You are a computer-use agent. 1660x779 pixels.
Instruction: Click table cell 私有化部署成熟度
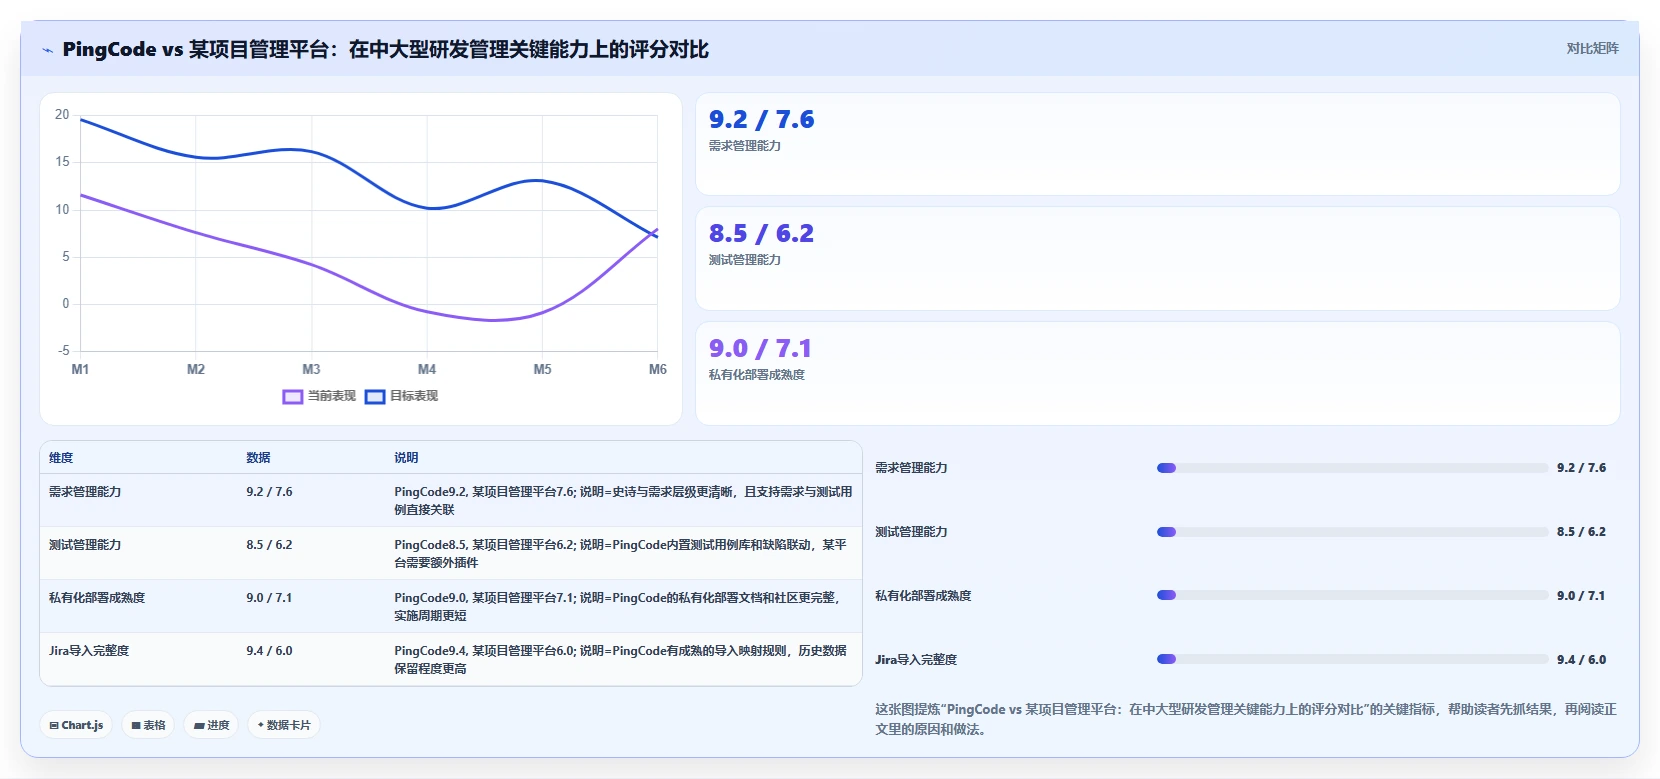coord(97,598)
